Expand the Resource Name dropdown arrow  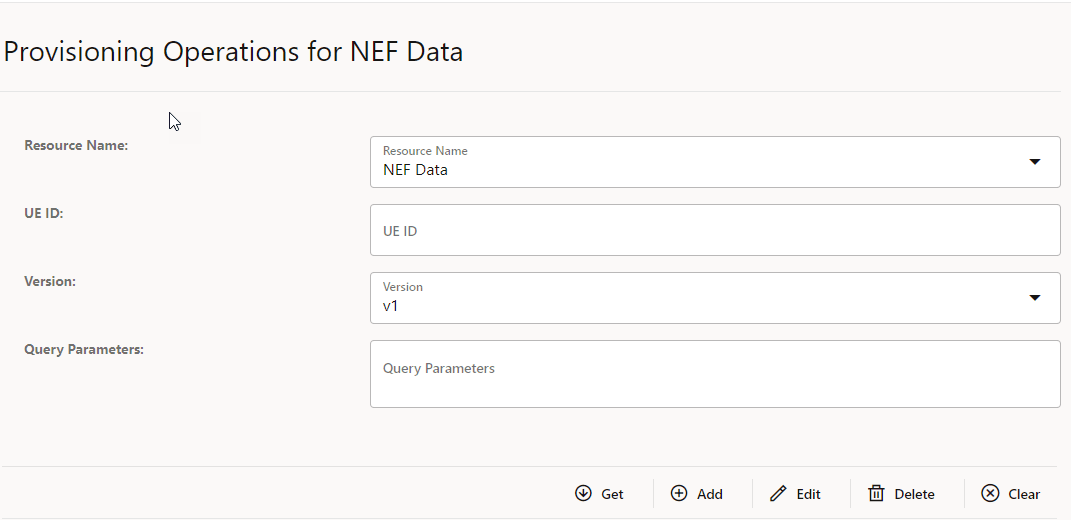coord(1035,162)
